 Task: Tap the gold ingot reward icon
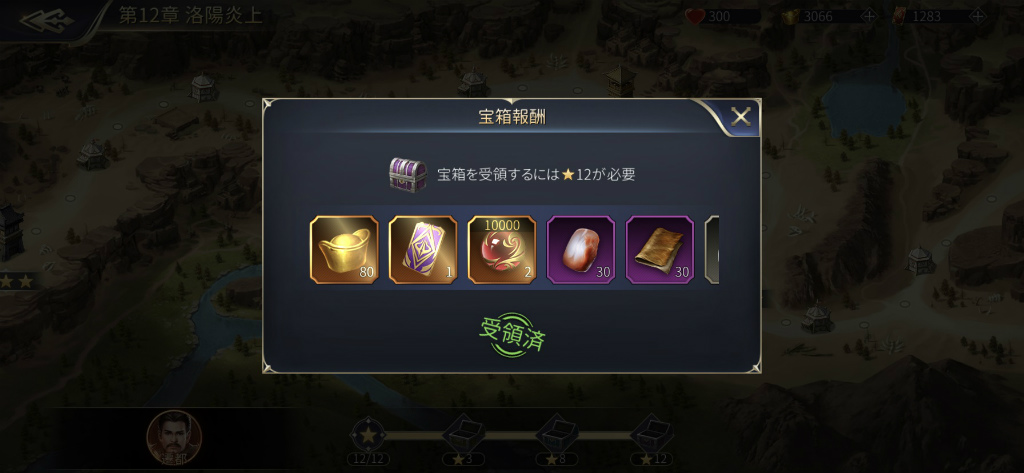(344, 250)
